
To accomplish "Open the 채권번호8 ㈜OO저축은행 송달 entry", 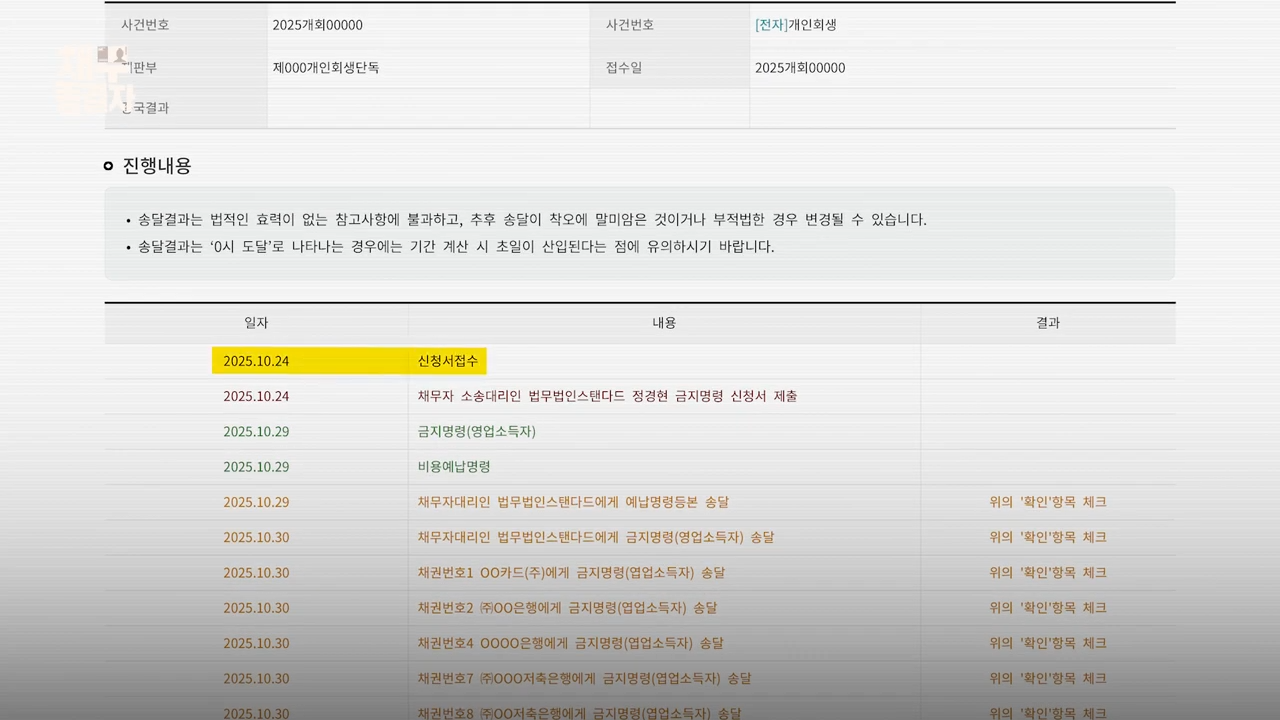I will point(579,713).
